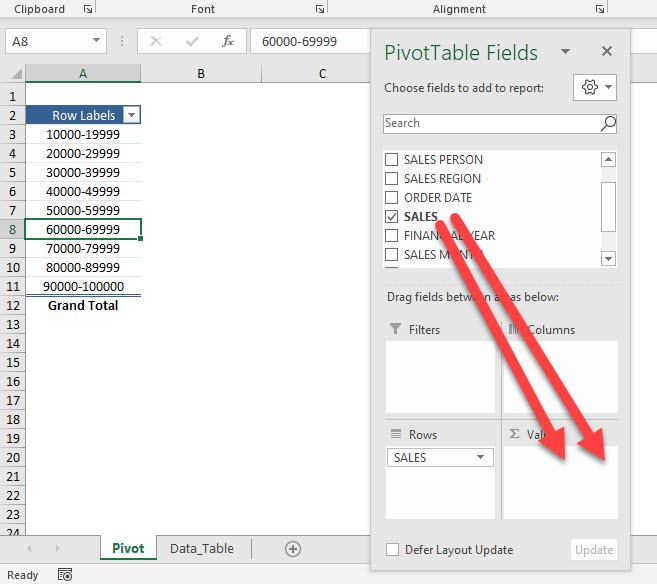Screen dimensions: 657x584
Task: Uncheck the SALES field
Action: (391, 217)
